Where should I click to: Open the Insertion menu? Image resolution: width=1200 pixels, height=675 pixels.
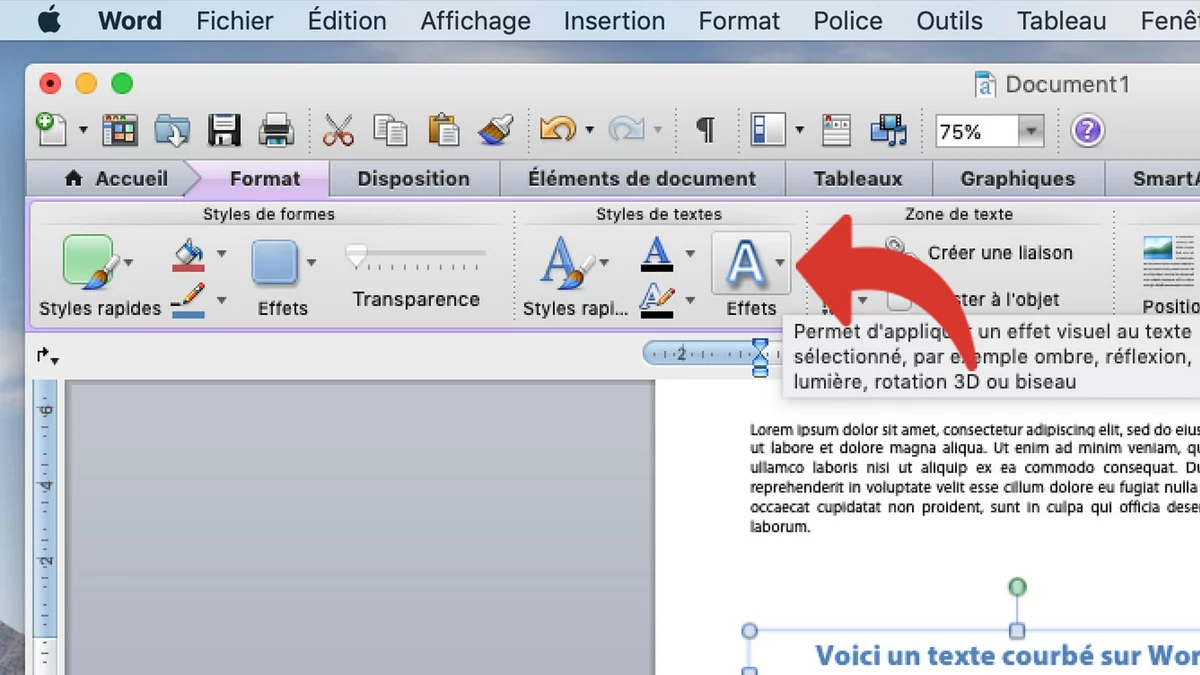(614, 21)
